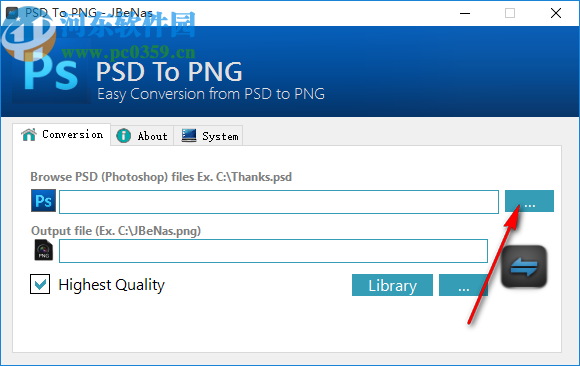Open the System tab
The height and width of the screenshot is (366, 580).
point(208,136)
